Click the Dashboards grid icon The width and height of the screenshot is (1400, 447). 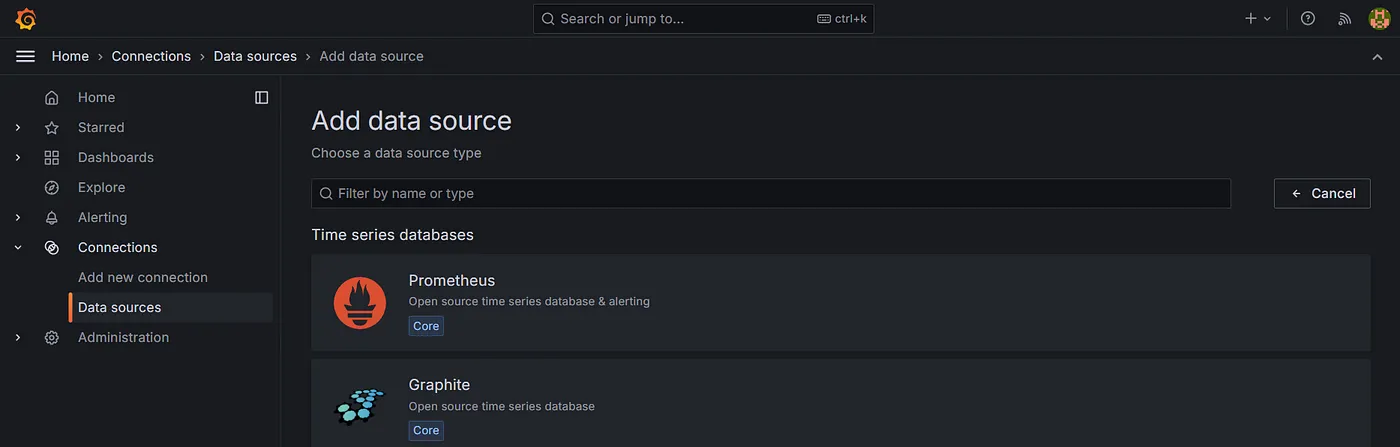tap(52, 158)
